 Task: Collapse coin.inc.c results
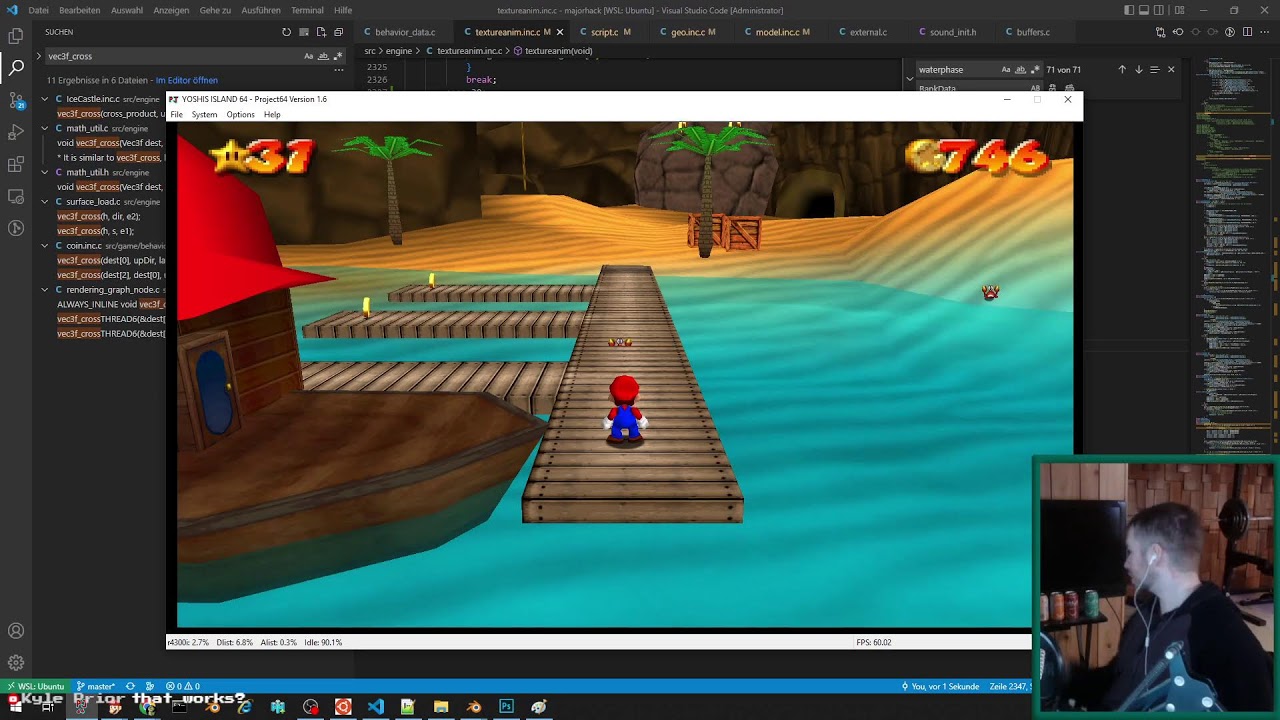coord(44,245)
